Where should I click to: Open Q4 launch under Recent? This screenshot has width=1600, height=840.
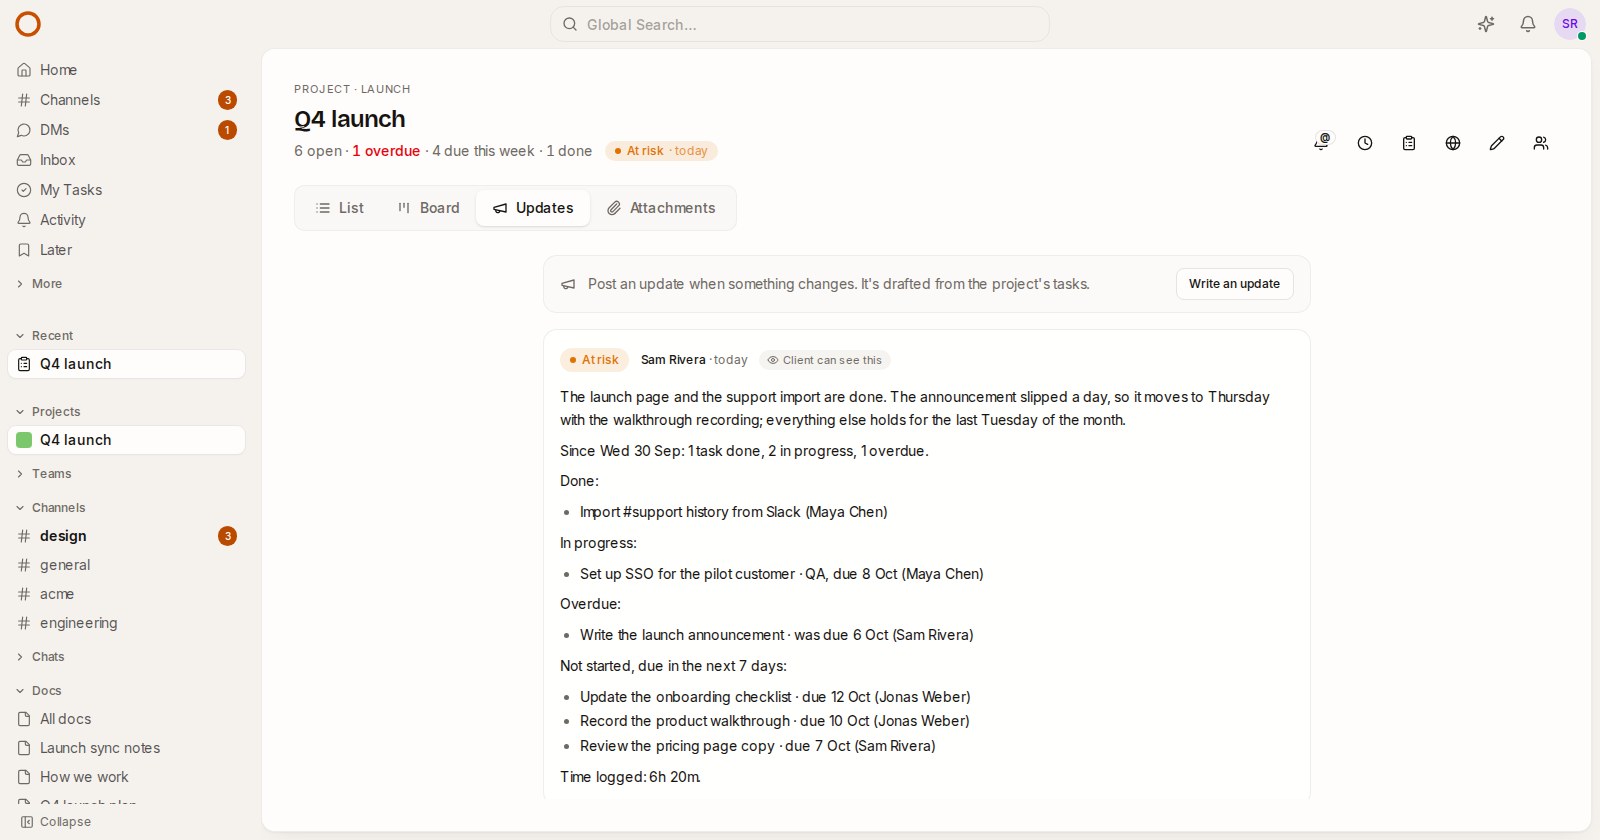(126, 364)
